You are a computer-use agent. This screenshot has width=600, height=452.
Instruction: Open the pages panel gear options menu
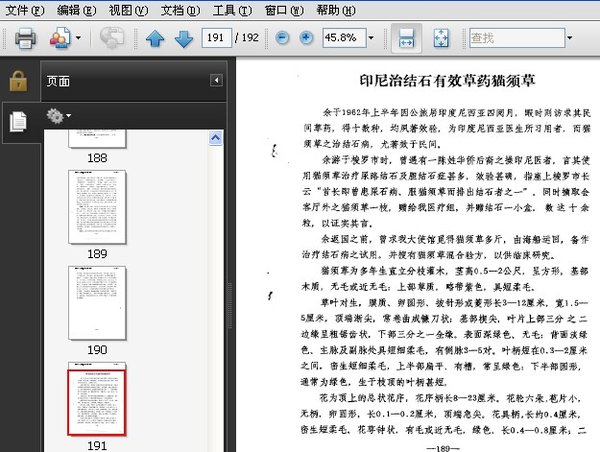pos(59,116)
